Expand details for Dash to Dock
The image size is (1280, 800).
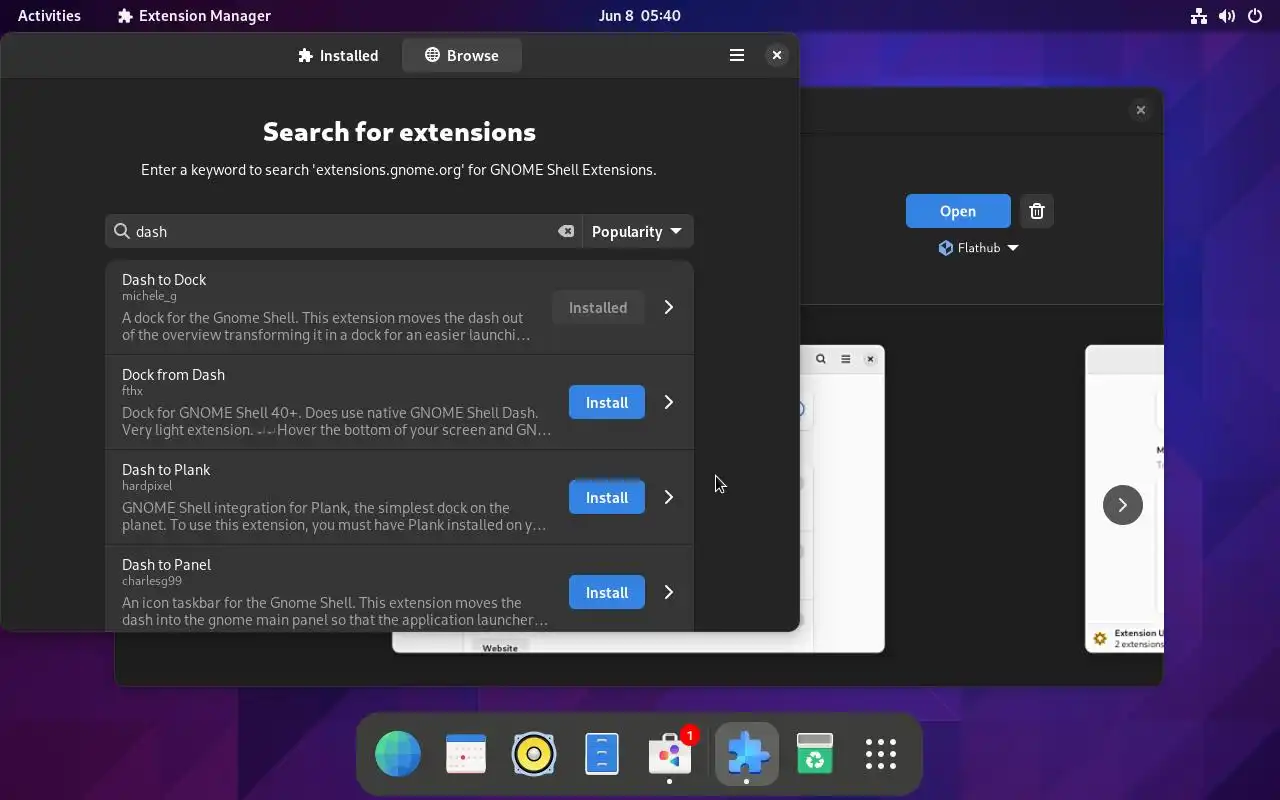[x=669, y=308]
